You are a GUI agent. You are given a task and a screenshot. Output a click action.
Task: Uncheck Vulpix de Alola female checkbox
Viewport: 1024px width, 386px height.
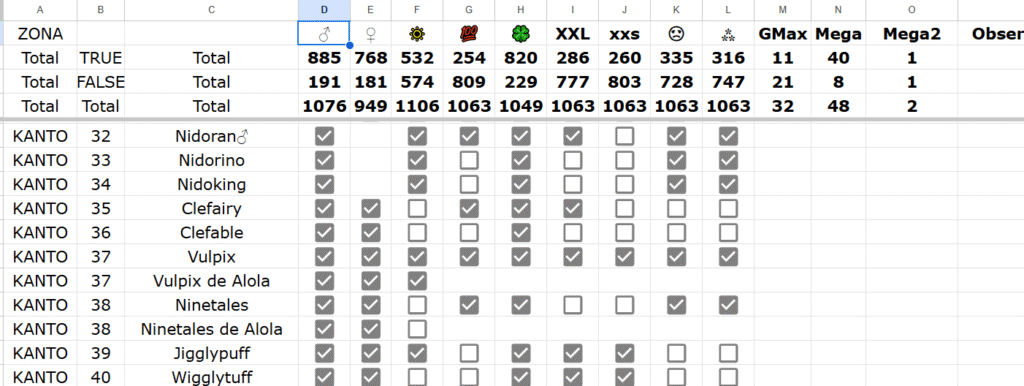click(x=370, y=281)
